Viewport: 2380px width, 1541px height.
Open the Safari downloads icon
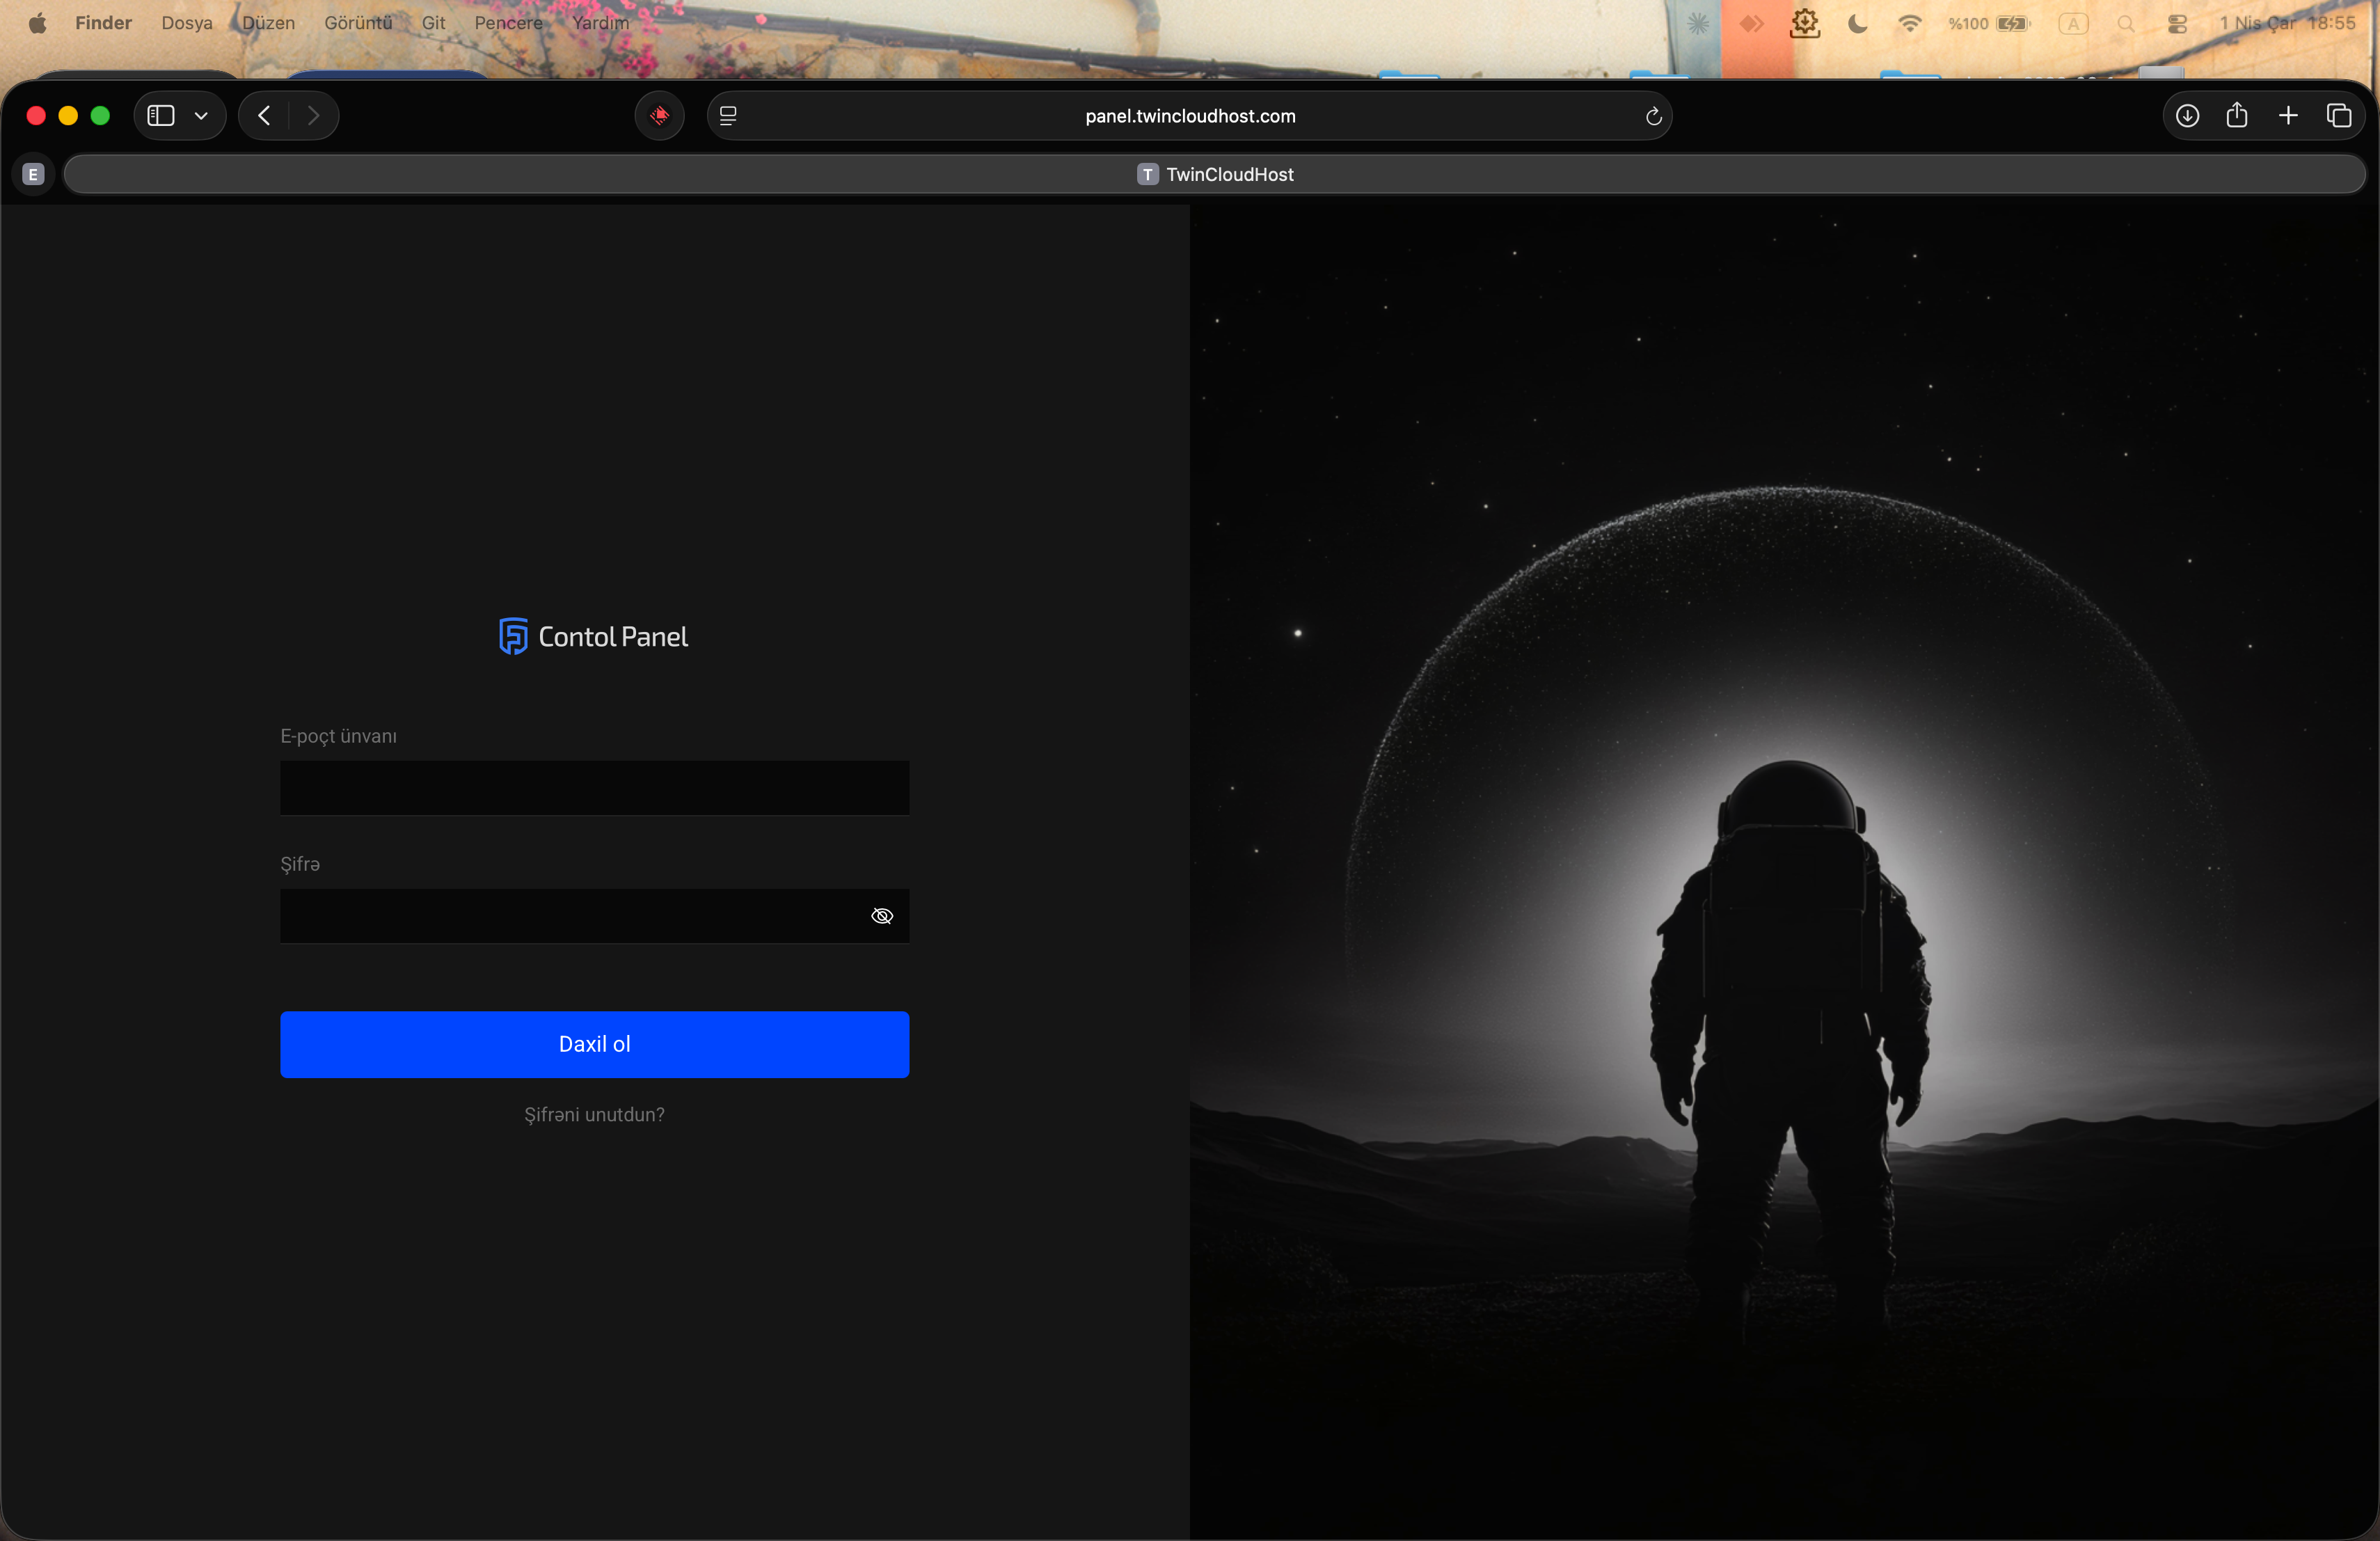tap(2187, 116)
